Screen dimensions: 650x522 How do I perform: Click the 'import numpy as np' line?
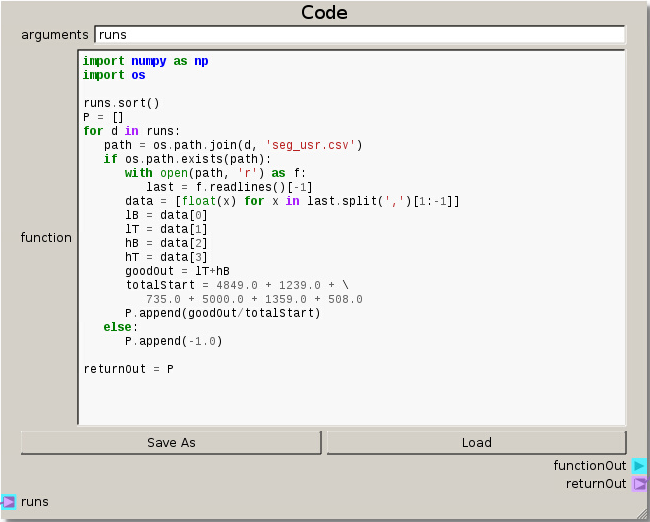pos(145,61)
